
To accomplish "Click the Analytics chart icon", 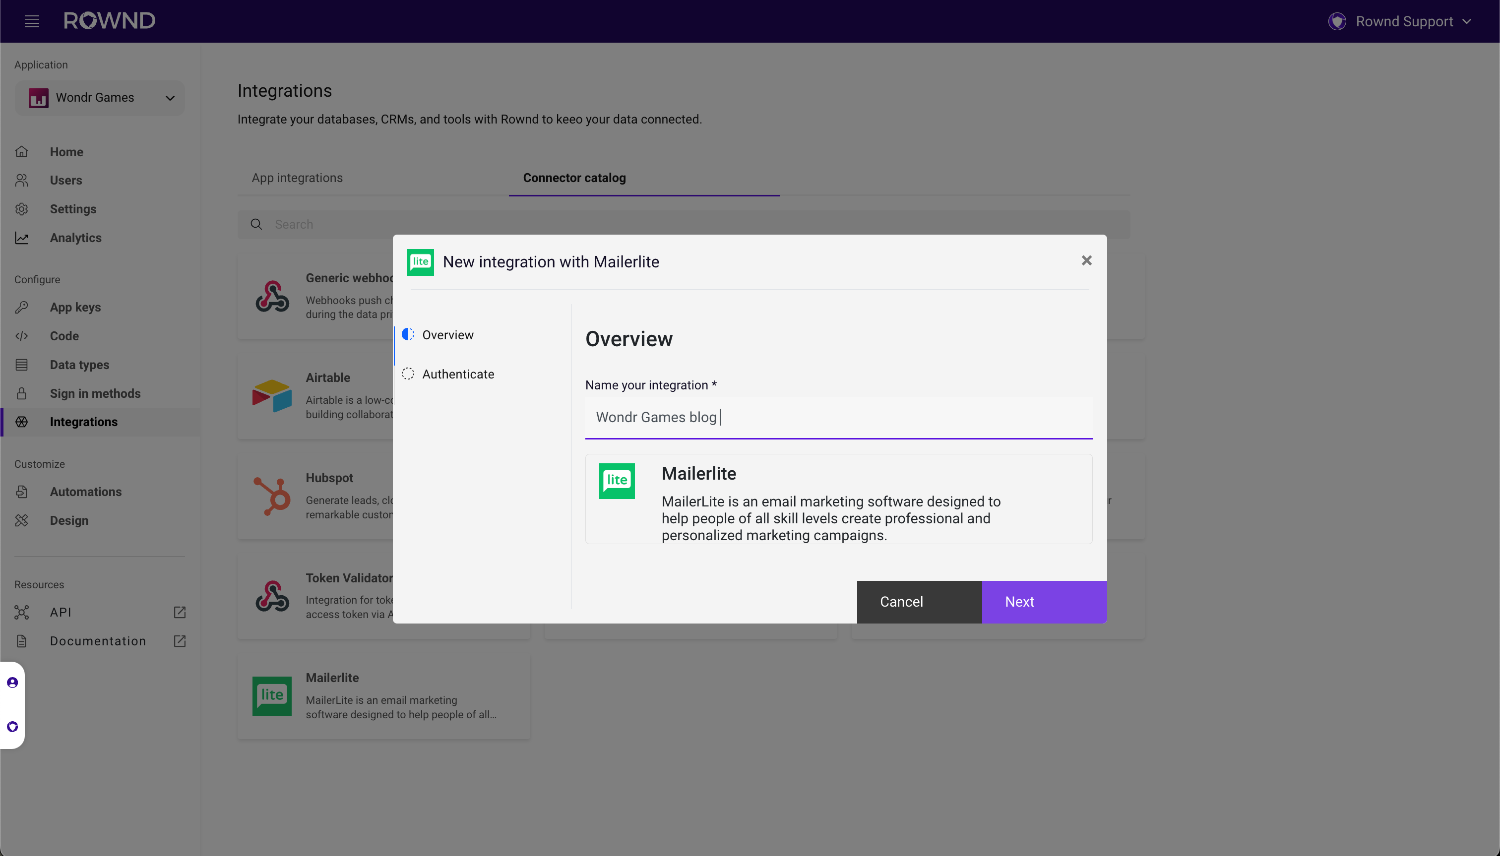I will coord(22,238).
